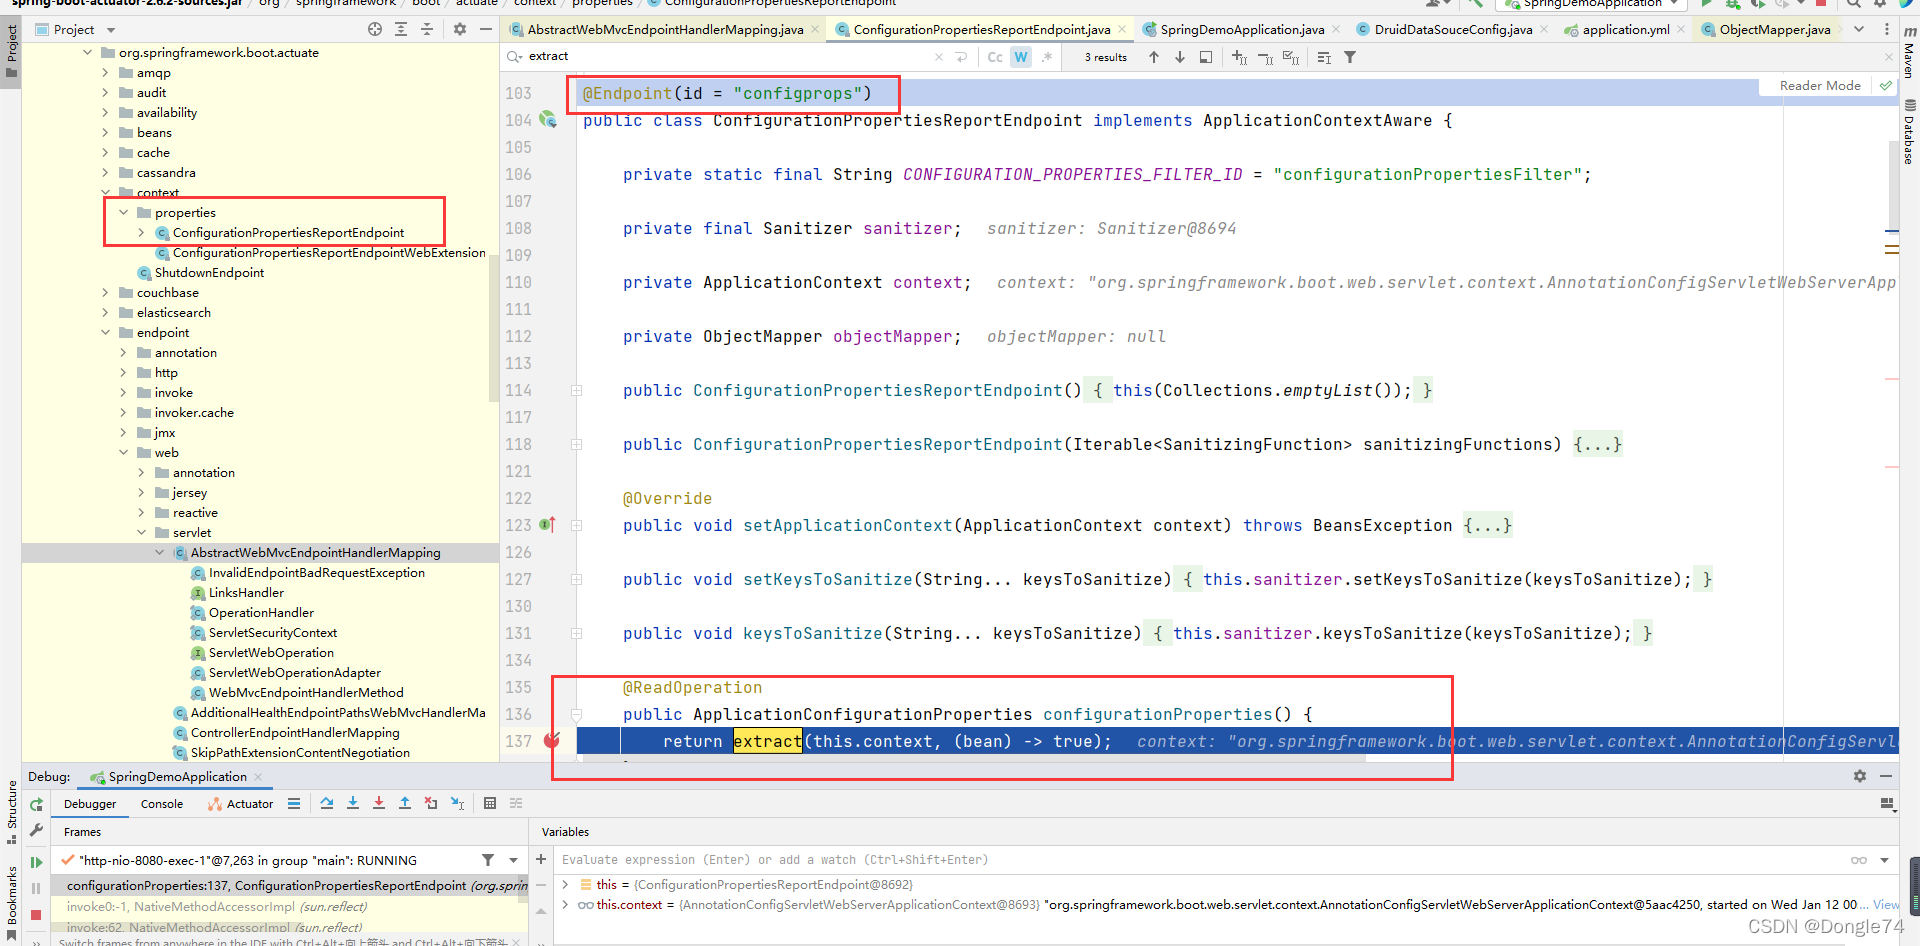Click Step Over in debug toolbar
This screenshot has height=946, width=1920.
point(327,803)
